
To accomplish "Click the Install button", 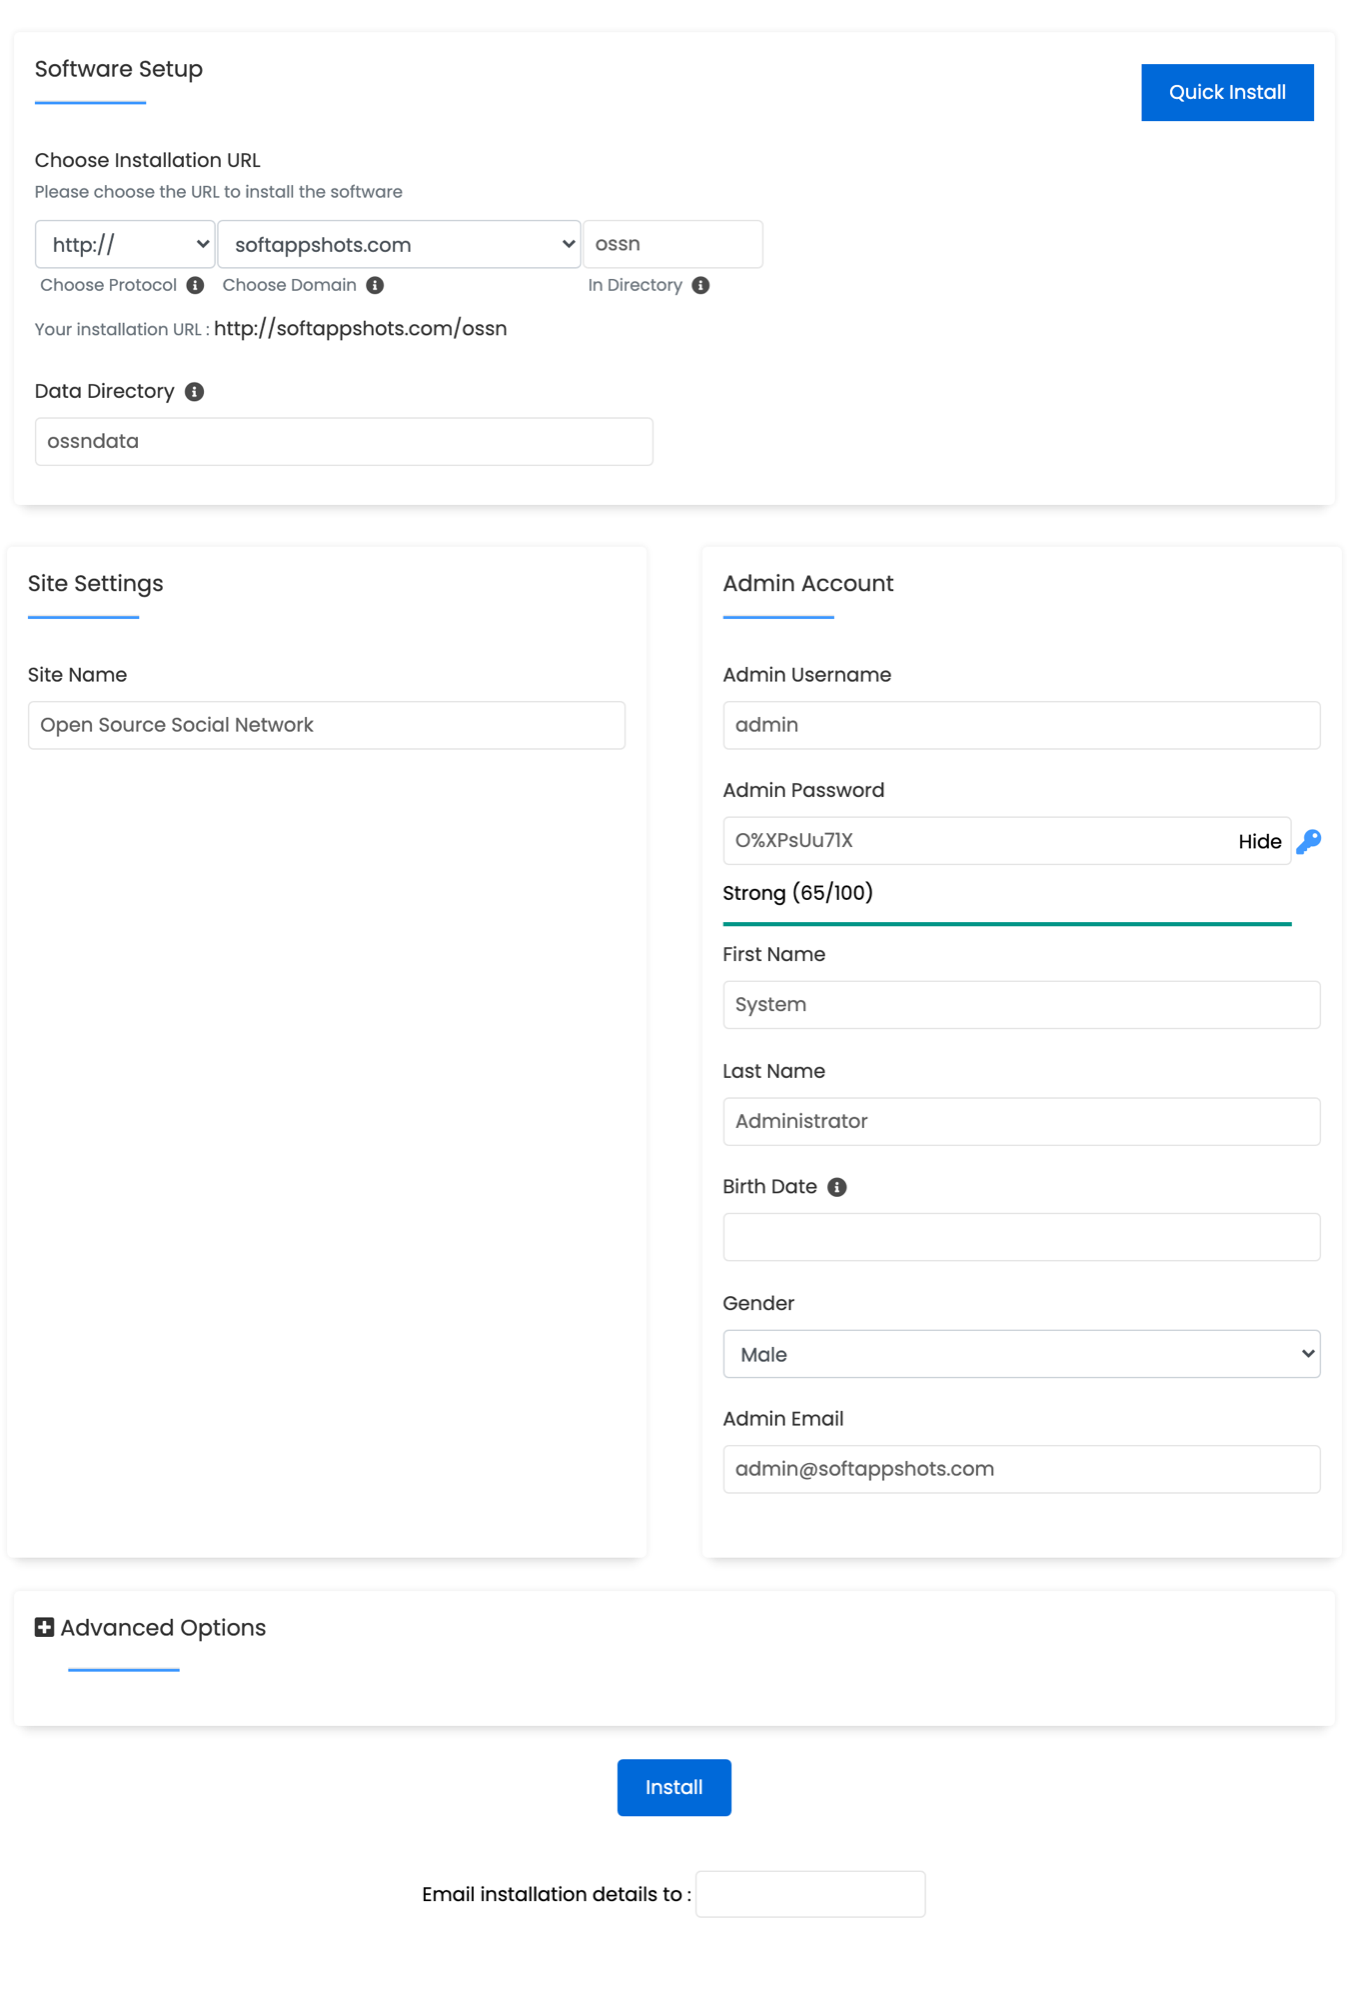I will [x=674, y=1787].
